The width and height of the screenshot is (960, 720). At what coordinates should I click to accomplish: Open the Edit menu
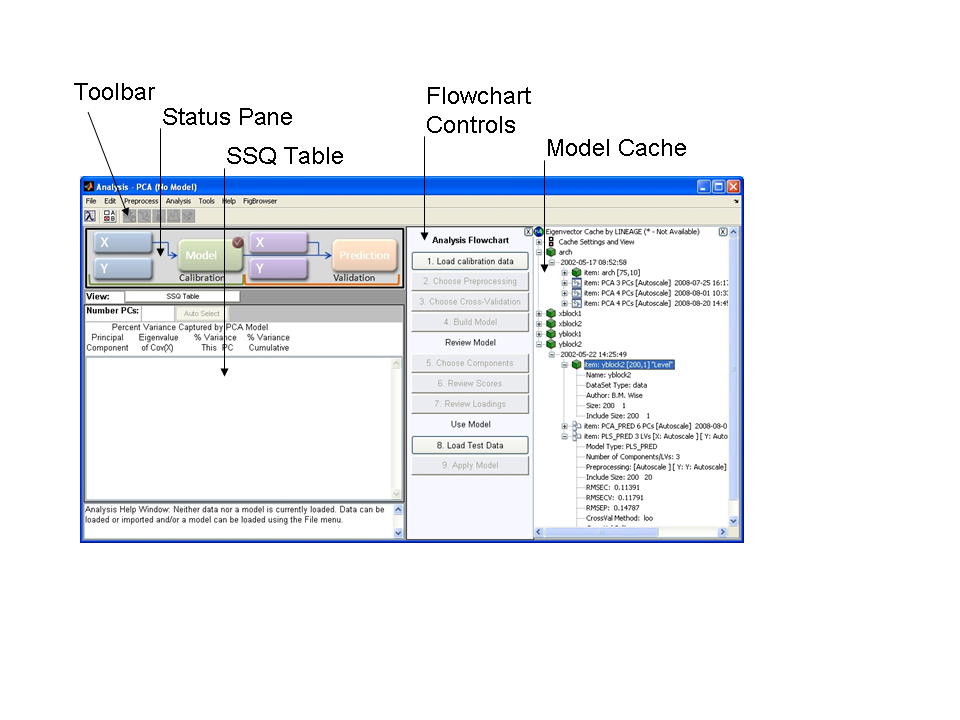tap(110, 201)
